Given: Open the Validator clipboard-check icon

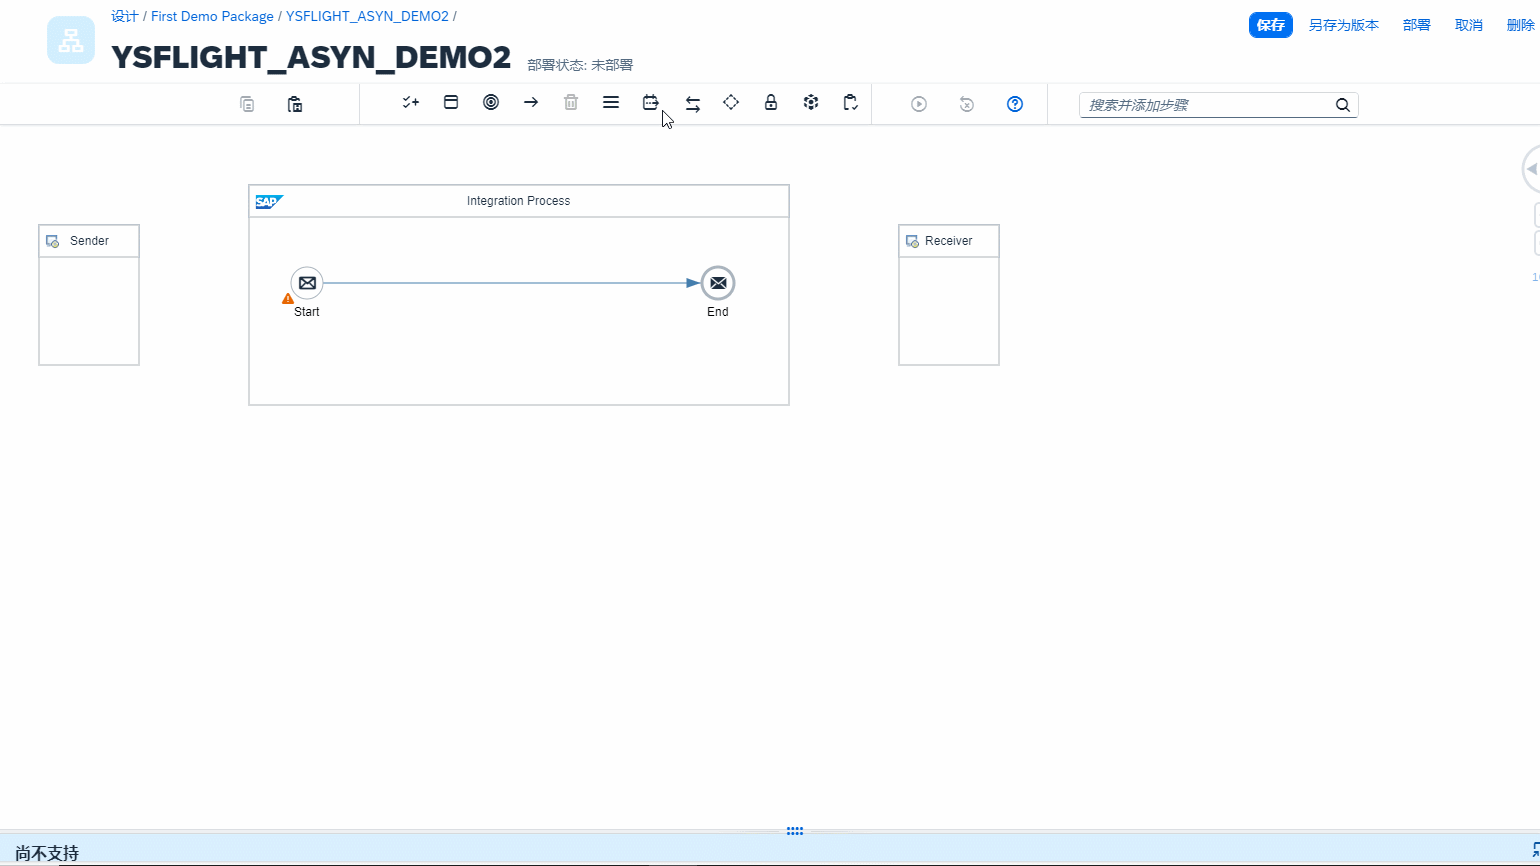Looking at the screenshot, I should [850, 103].
